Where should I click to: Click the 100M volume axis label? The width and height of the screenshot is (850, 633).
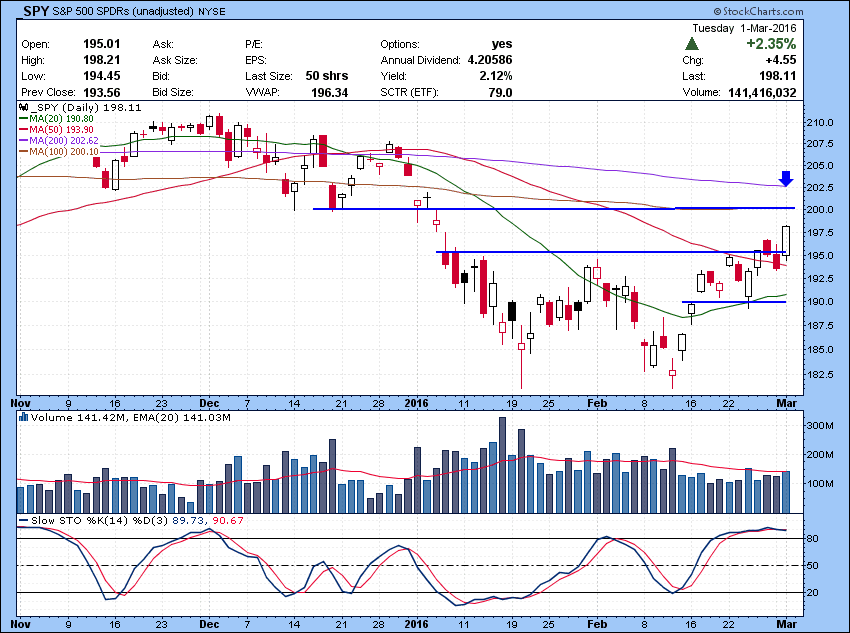820,484
